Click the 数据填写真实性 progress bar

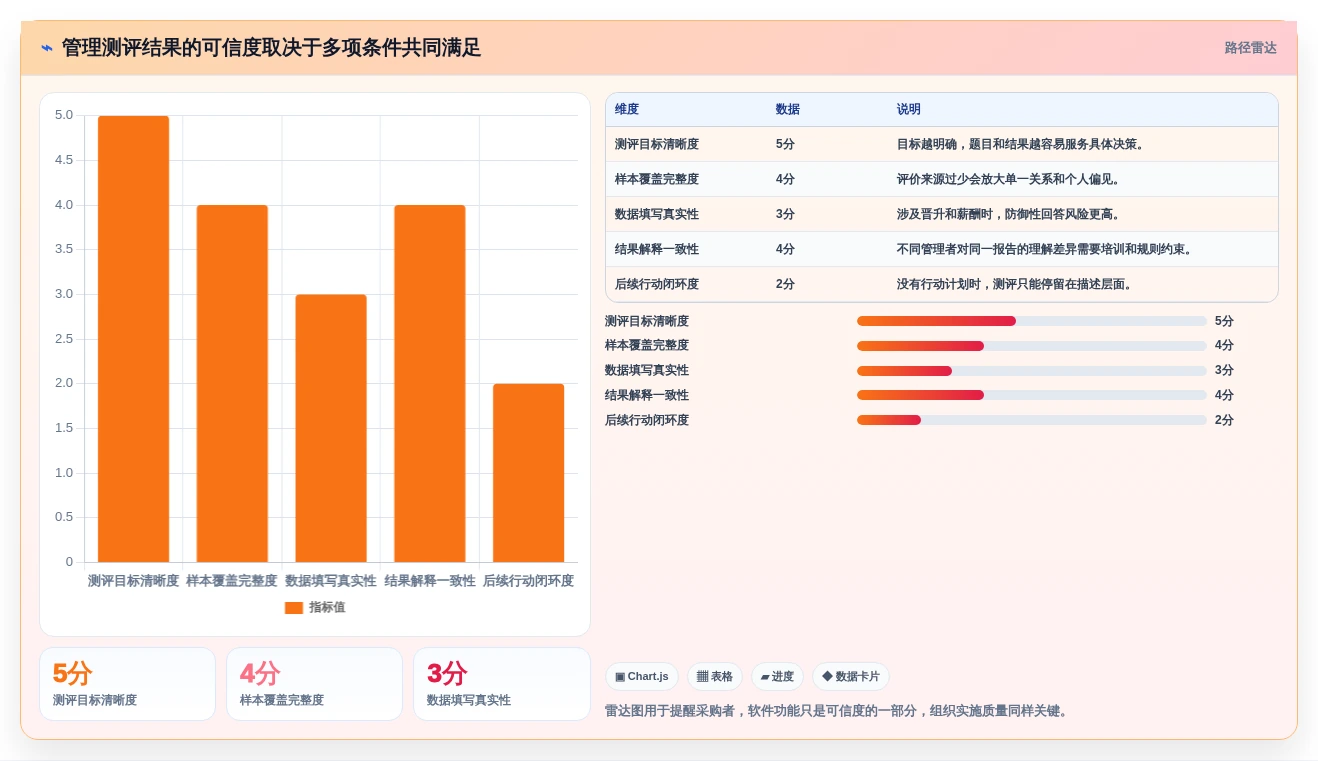(x=1032, y=371)
